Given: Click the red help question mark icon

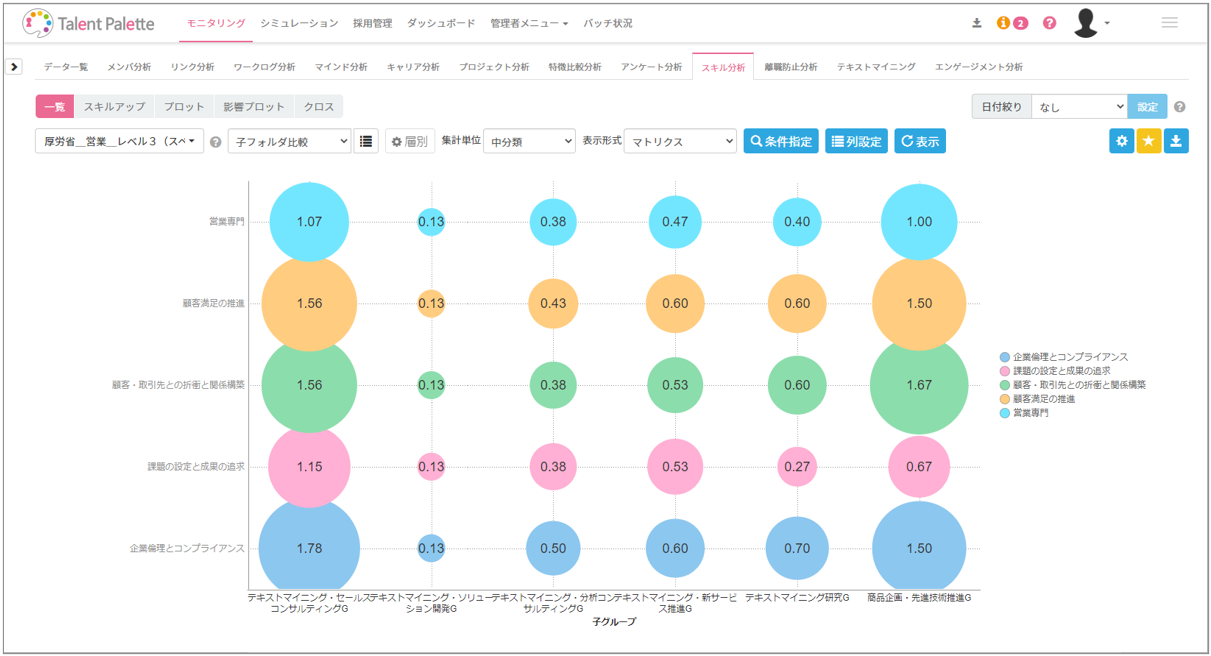Looking at the screenshot, I should tap(1048, 21).
